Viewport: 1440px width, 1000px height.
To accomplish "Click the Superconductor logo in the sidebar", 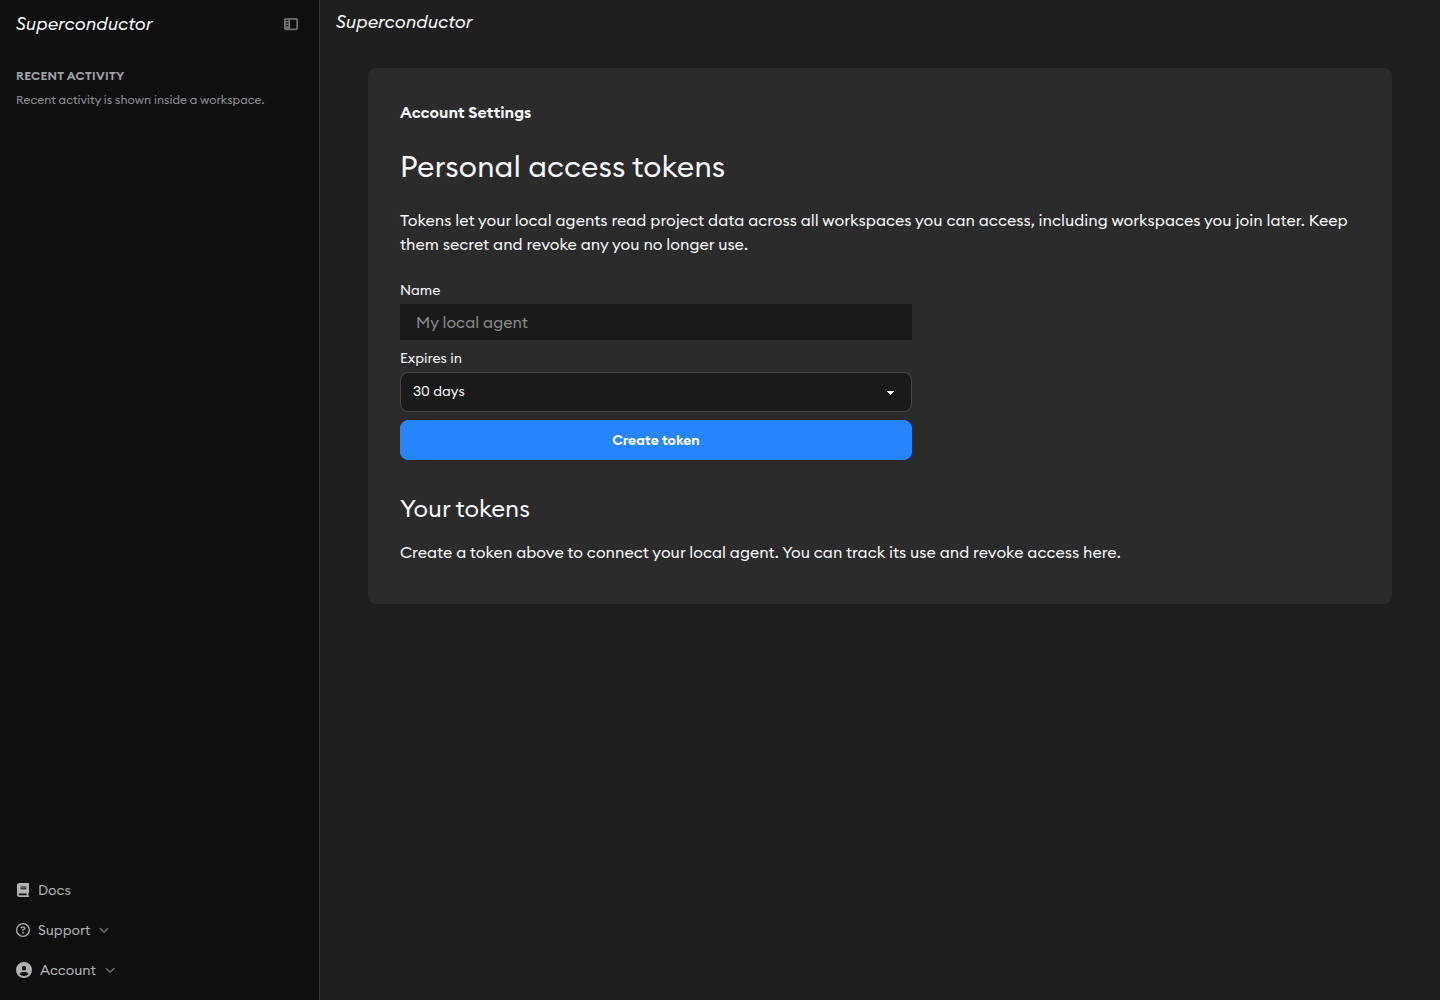I will [84, 24].
